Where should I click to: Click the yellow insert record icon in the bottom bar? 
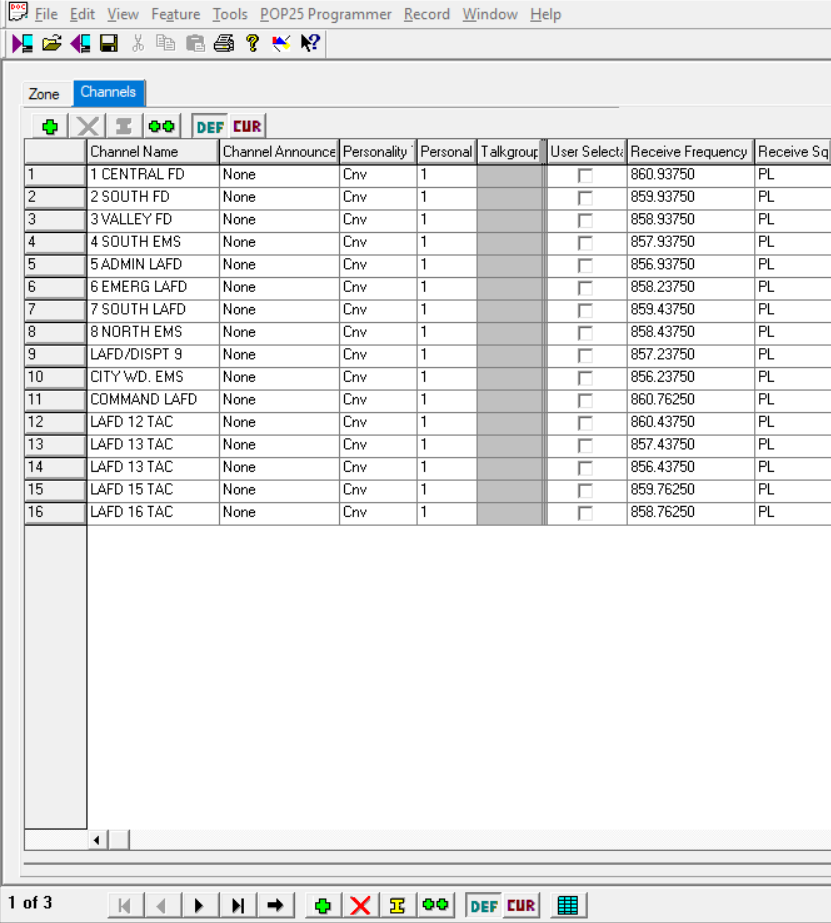[397, 905]
